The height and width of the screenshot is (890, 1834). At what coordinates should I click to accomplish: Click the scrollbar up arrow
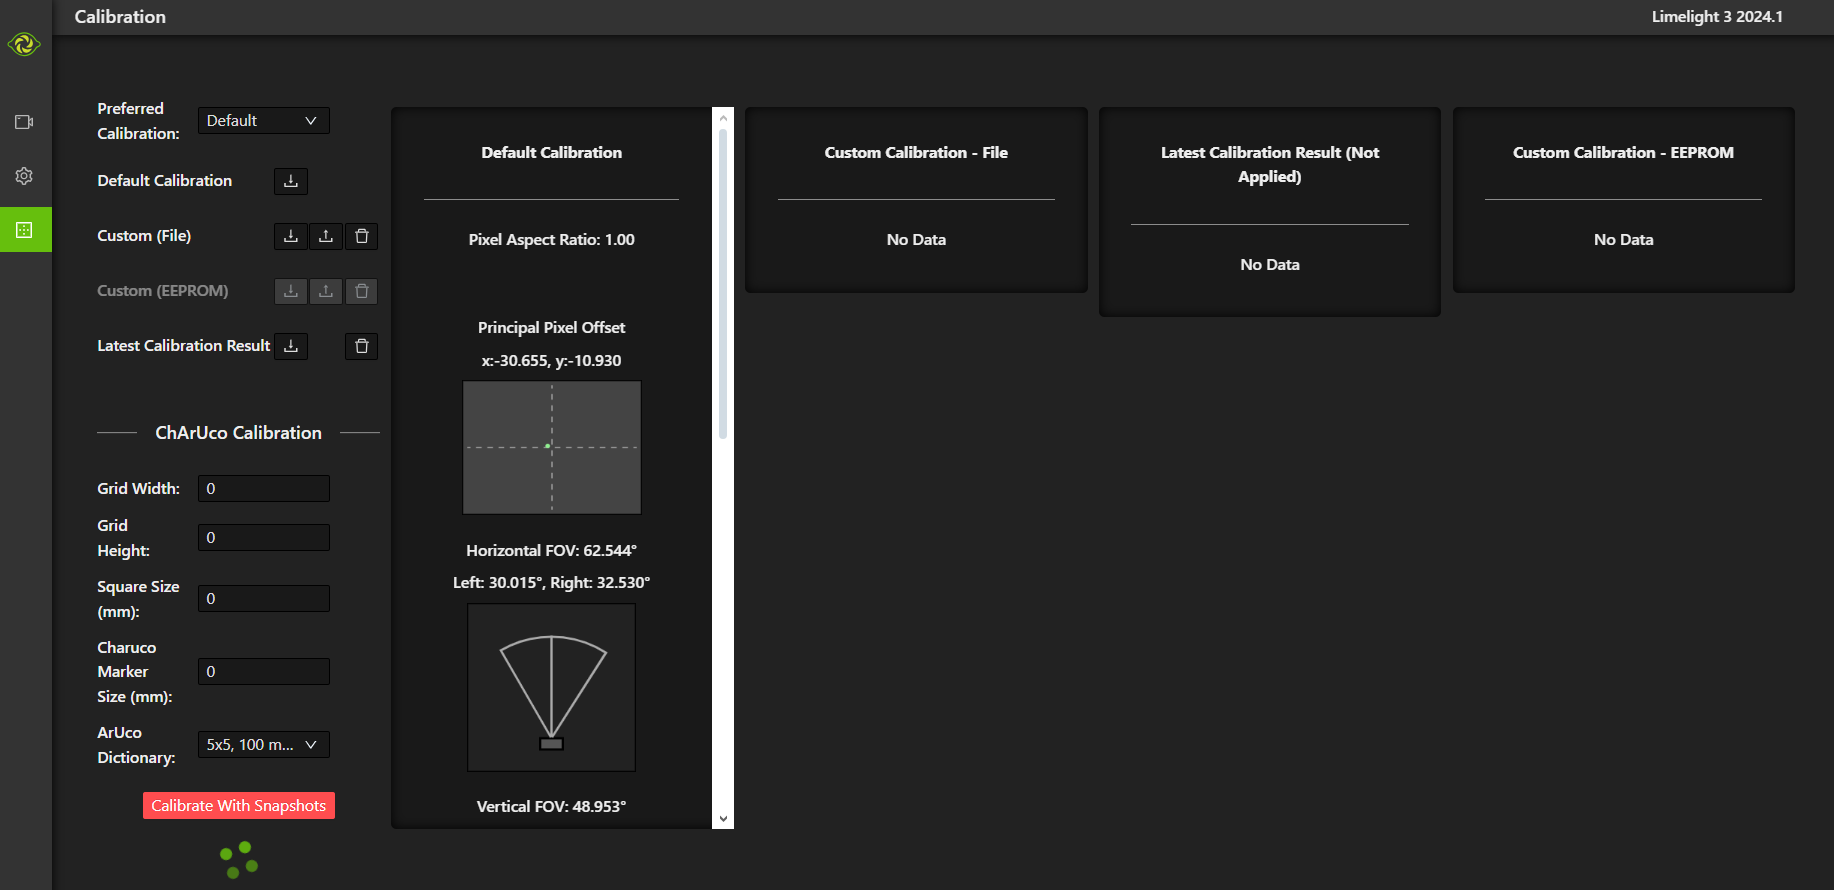point(723,118)
